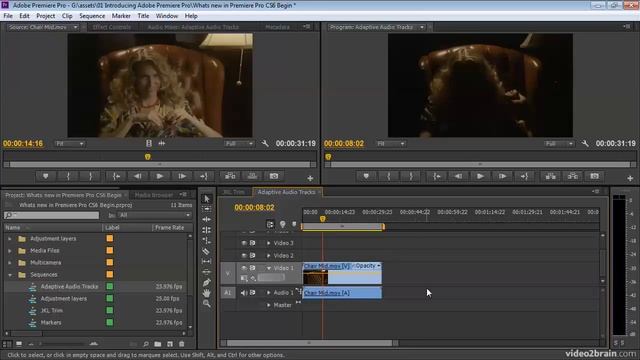The height and width of the screenshot is (360, 640).
Task: Expand Audio 1 track
Action: [x=269, y=293]
